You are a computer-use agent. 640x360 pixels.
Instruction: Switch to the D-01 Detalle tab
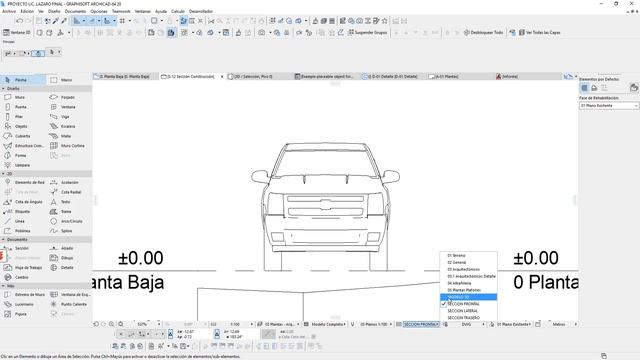(x=393, y=77)
